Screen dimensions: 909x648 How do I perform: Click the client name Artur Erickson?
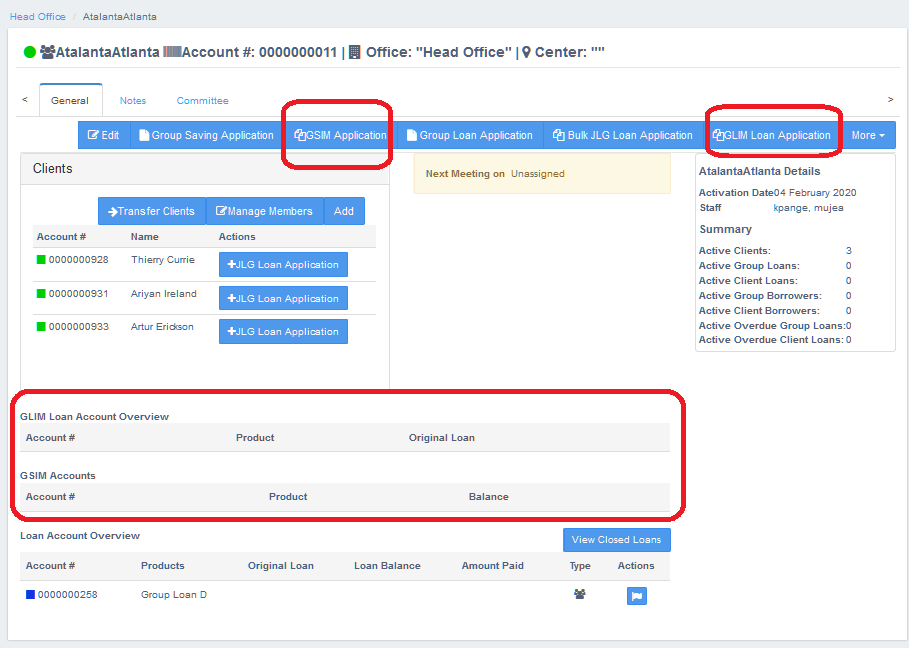point(162,327)
